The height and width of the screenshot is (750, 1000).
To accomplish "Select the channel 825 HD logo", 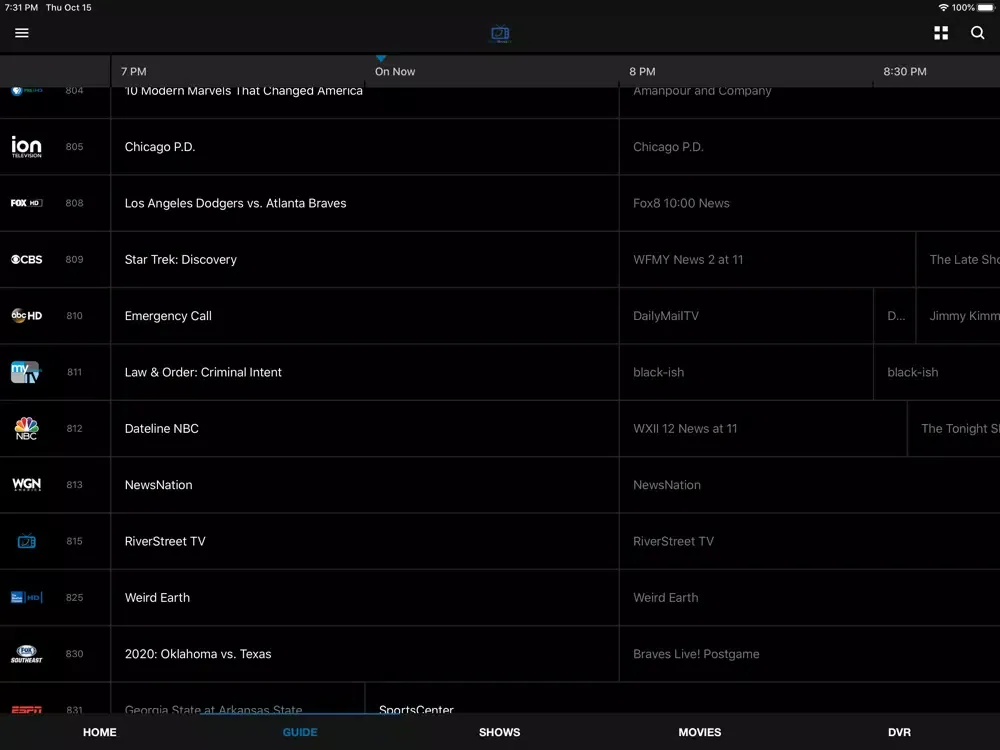I will pos(26,598).
